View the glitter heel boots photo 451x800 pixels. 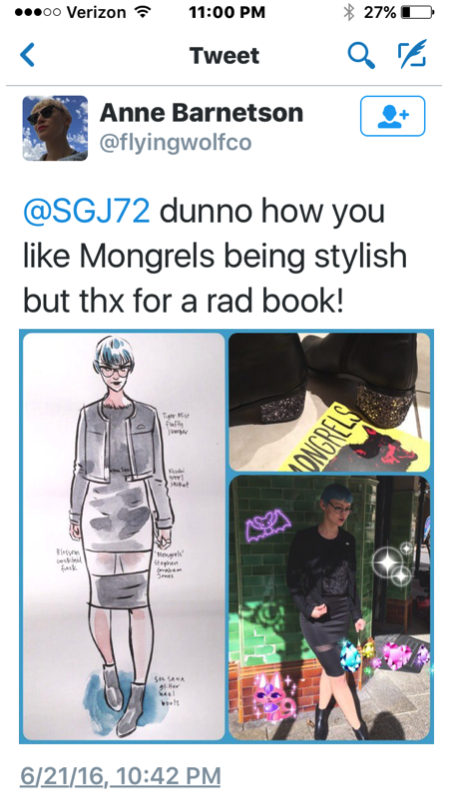pos(330,402)
